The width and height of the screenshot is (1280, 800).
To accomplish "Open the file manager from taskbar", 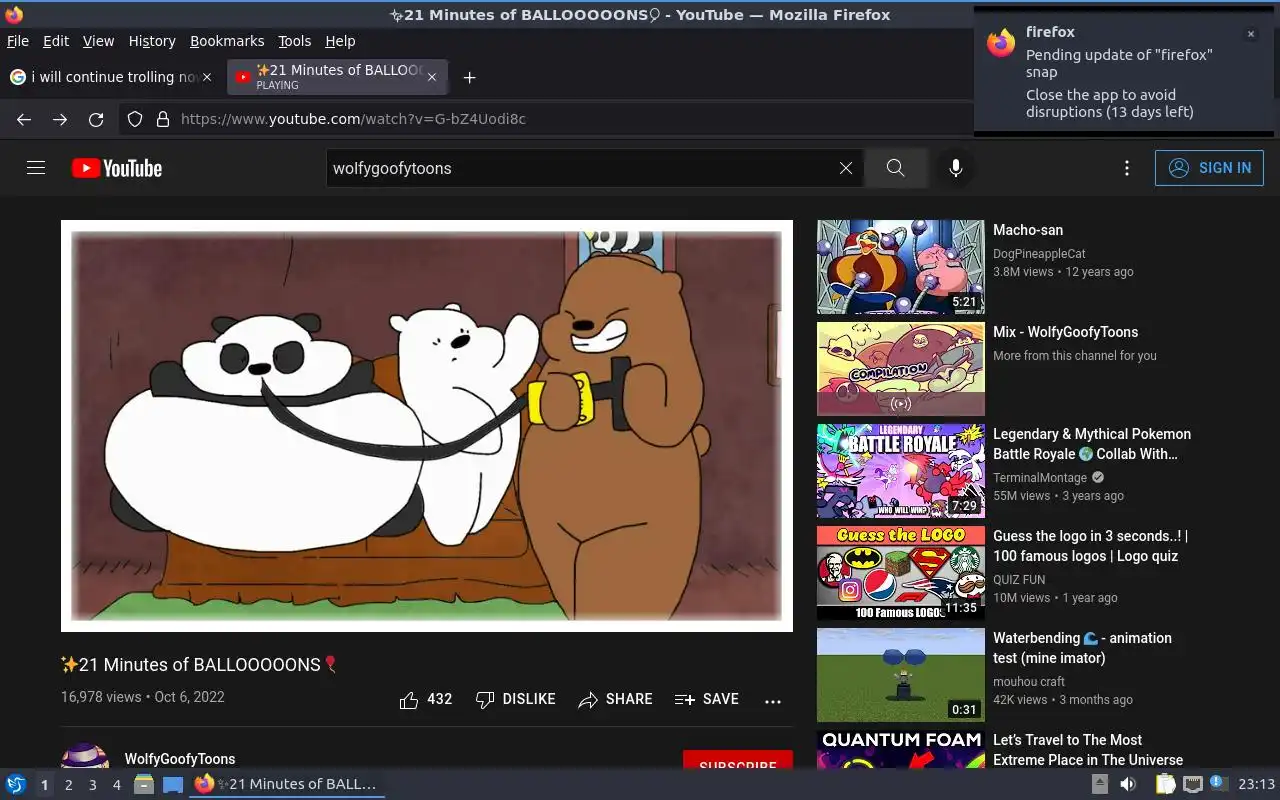I will pyautogui.click(x=144, y=784).
